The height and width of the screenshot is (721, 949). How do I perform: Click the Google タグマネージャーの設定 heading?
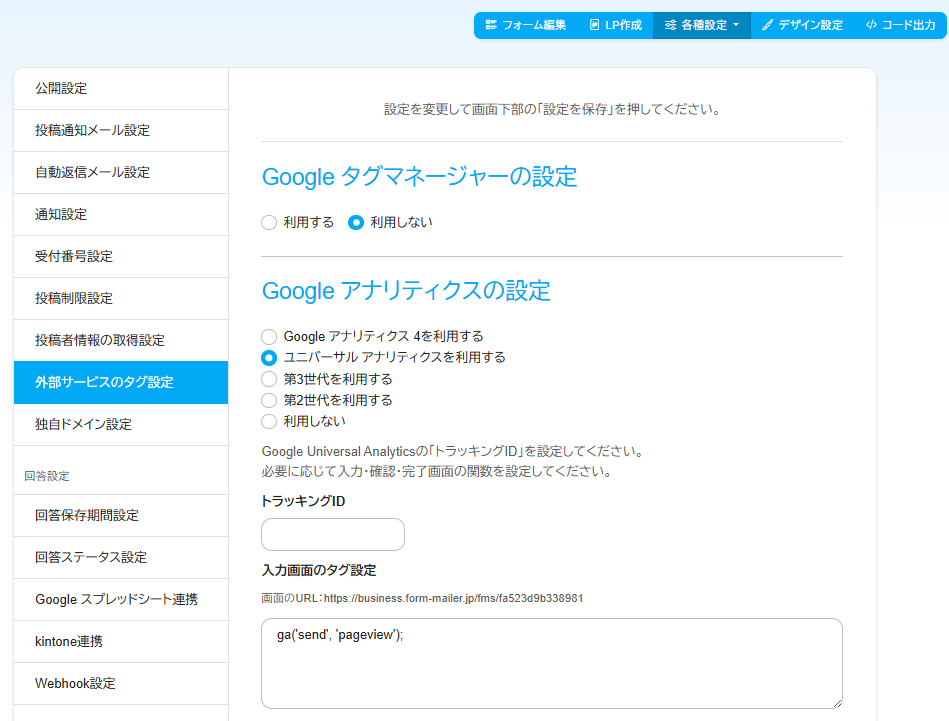(x=419, y=177)
